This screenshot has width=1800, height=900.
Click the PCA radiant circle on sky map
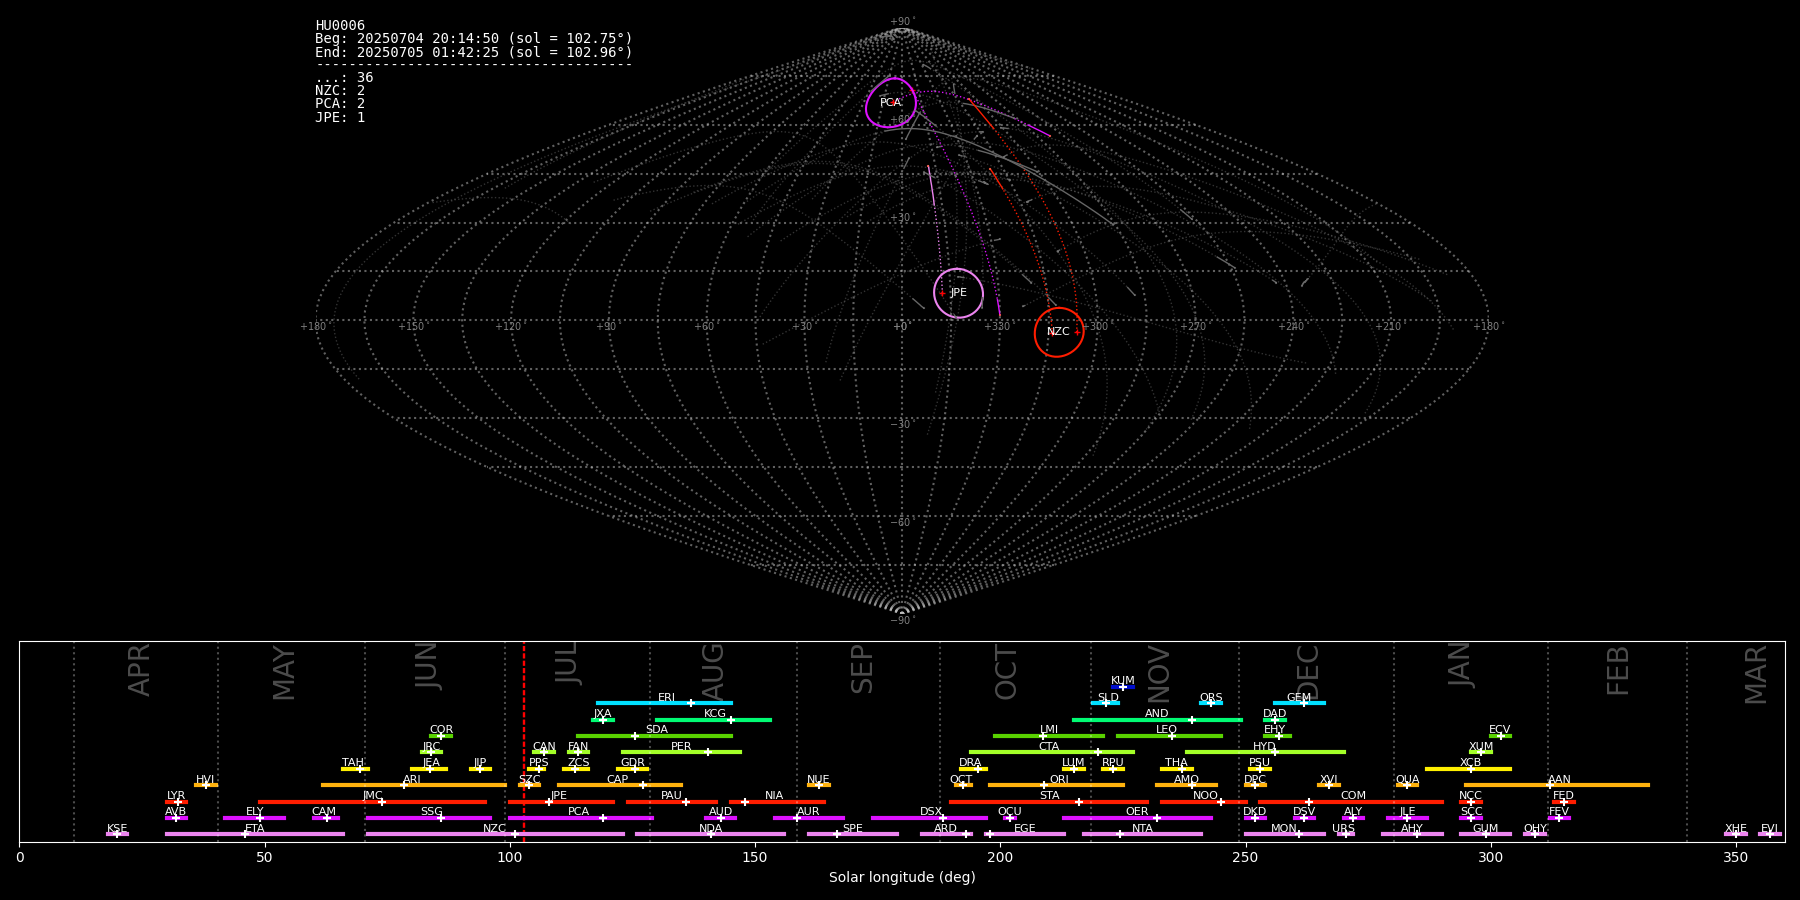coord(891,103)
